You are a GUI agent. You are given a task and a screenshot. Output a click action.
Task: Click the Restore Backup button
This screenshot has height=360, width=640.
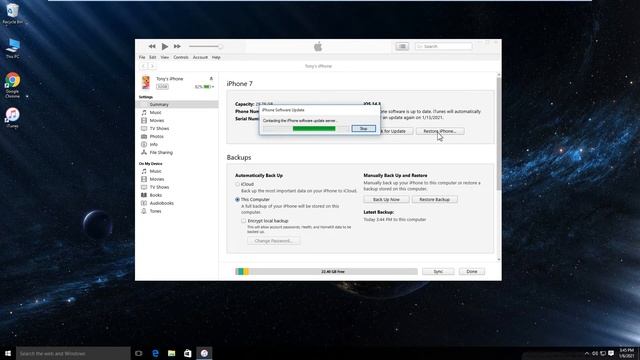(x=435, y=200)
